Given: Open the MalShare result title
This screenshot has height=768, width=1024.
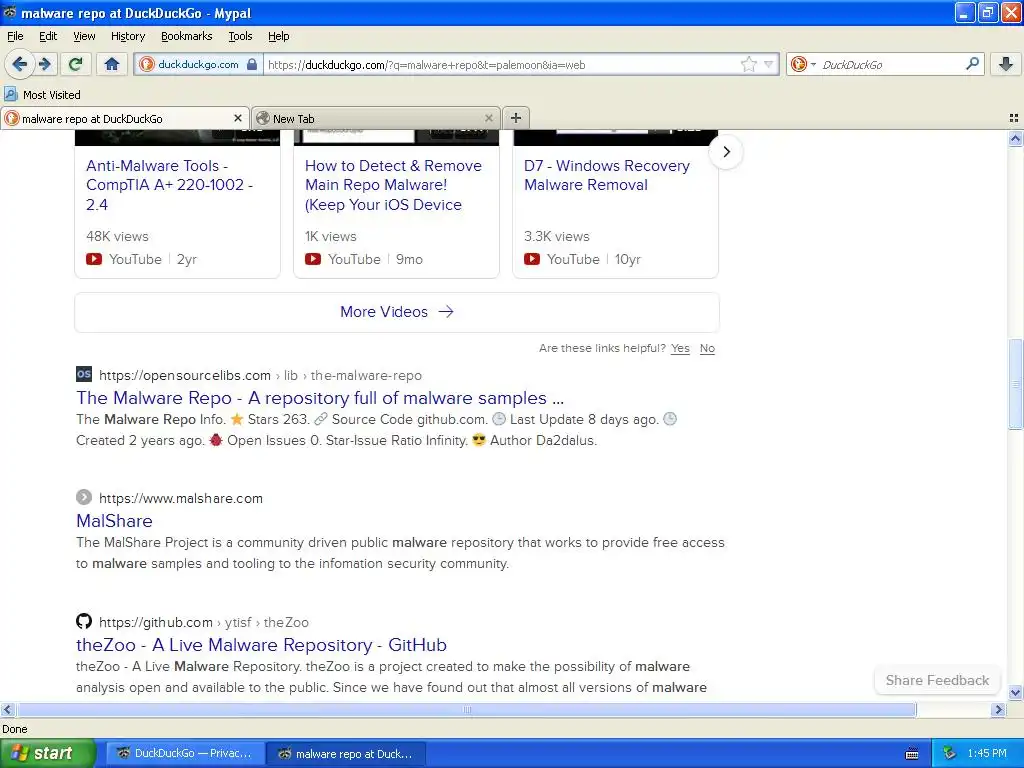Looking at the screenshot, I should coord(114,520).
